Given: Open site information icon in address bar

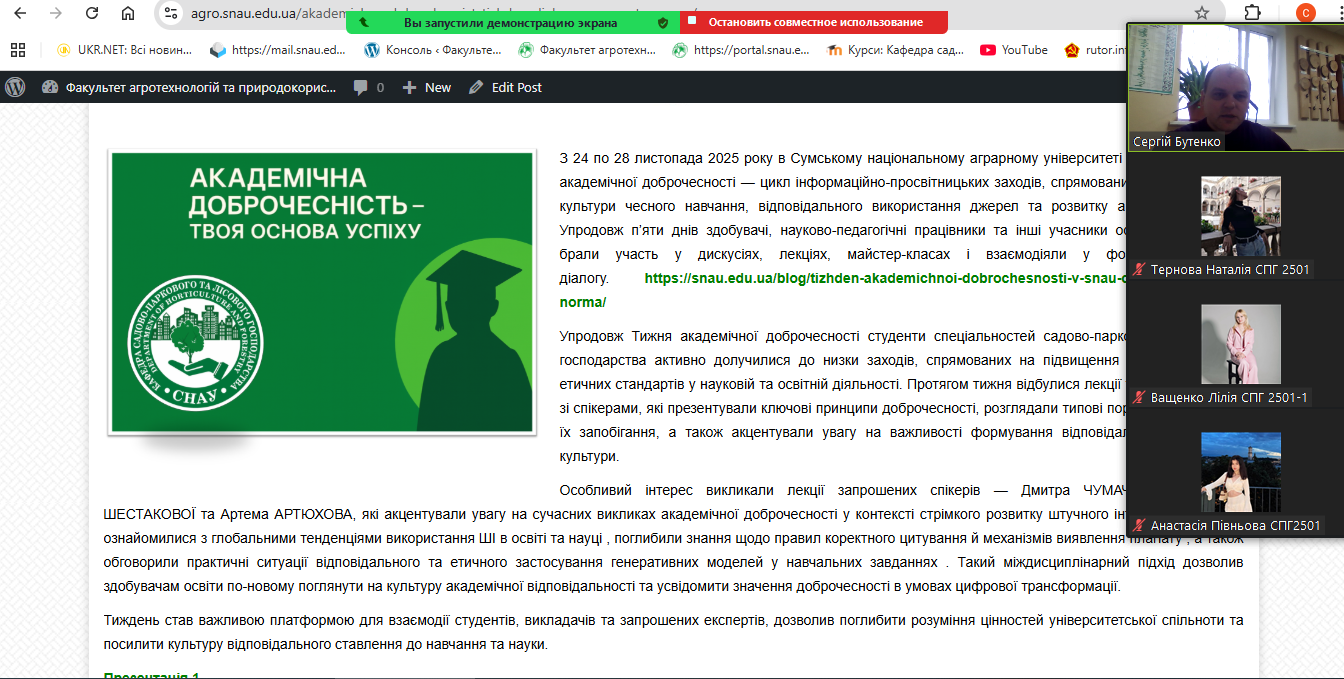Looking at the screenshot, I should pos(172,13).
